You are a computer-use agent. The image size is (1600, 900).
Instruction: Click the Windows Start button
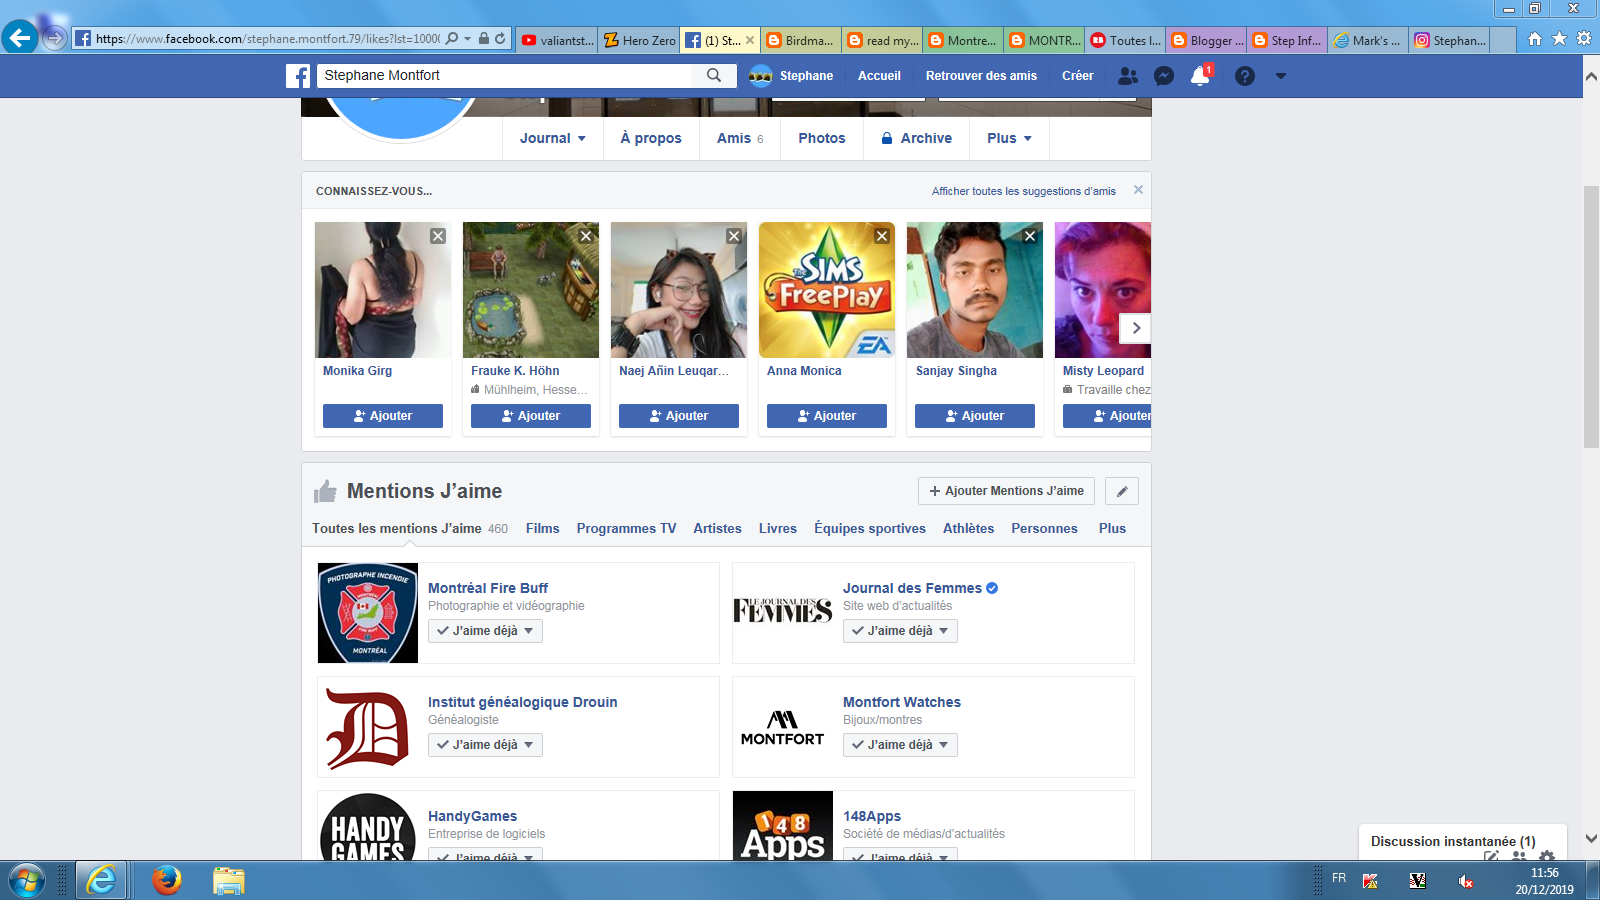pyautogui.click(x=27, y=881)
